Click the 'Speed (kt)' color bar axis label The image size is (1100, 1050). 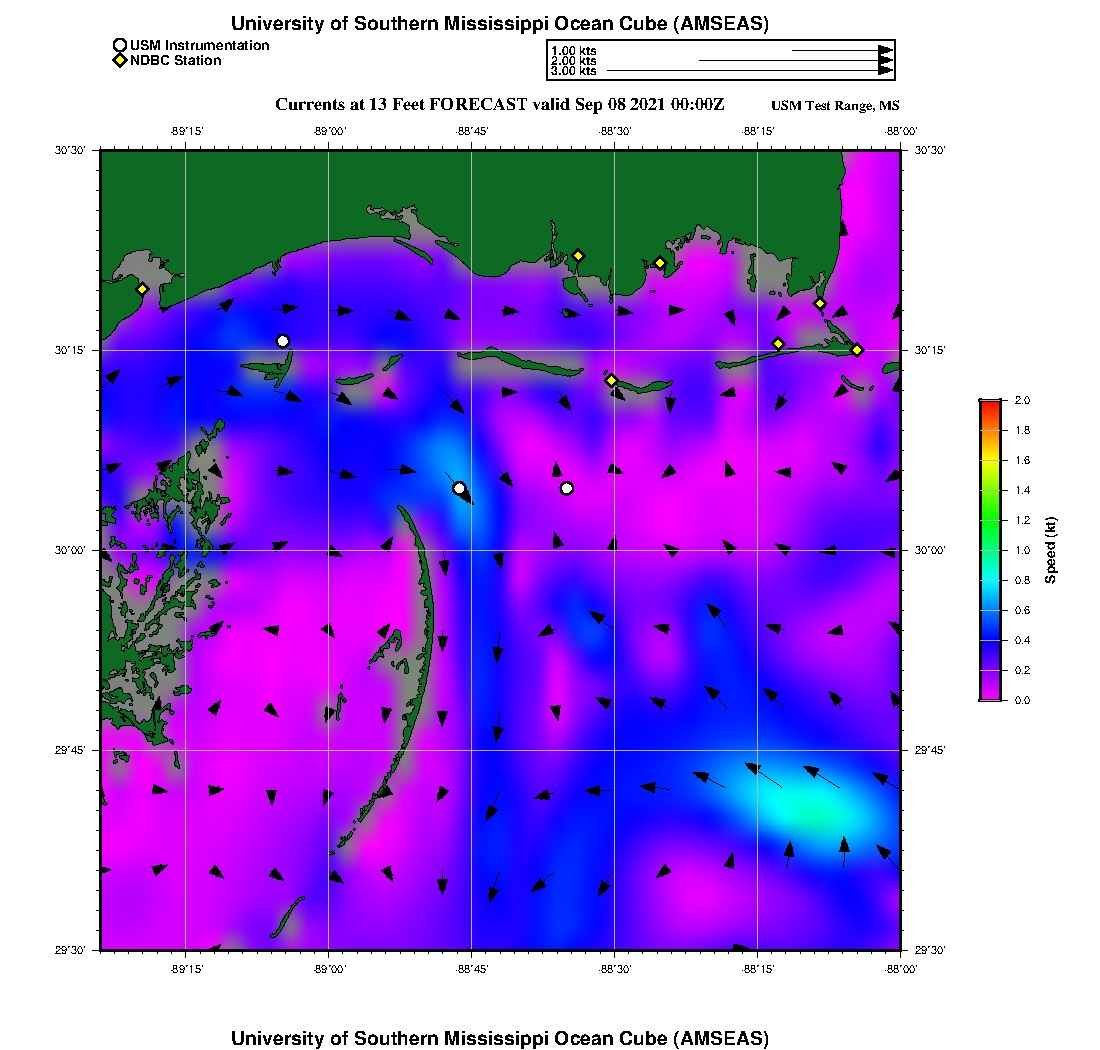[1050, 550]
